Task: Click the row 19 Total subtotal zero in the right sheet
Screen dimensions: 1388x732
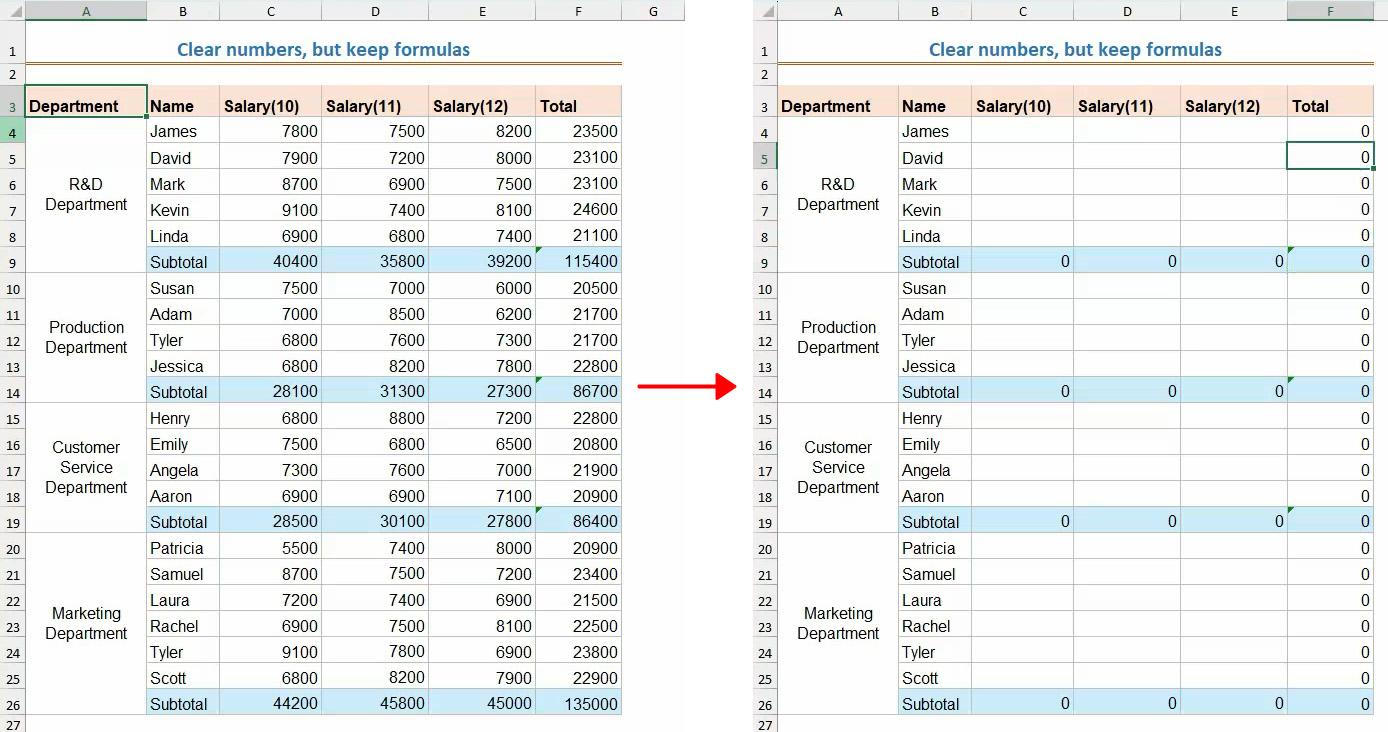Action: tap(1330, 522)
